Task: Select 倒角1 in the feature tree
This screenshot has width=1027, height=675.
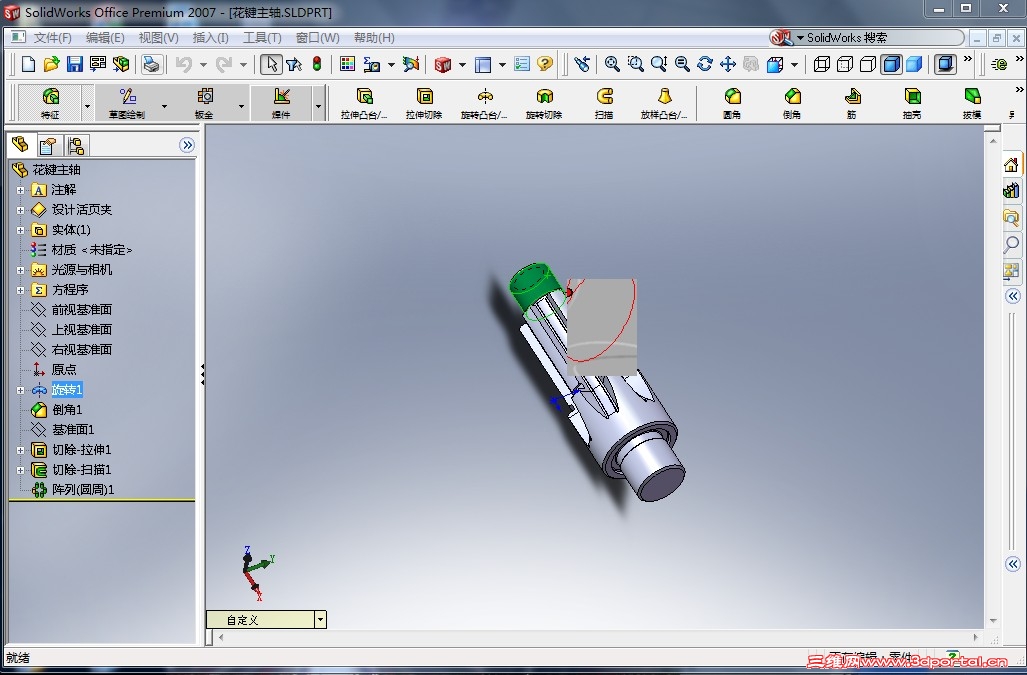Action: click(67, 410)
